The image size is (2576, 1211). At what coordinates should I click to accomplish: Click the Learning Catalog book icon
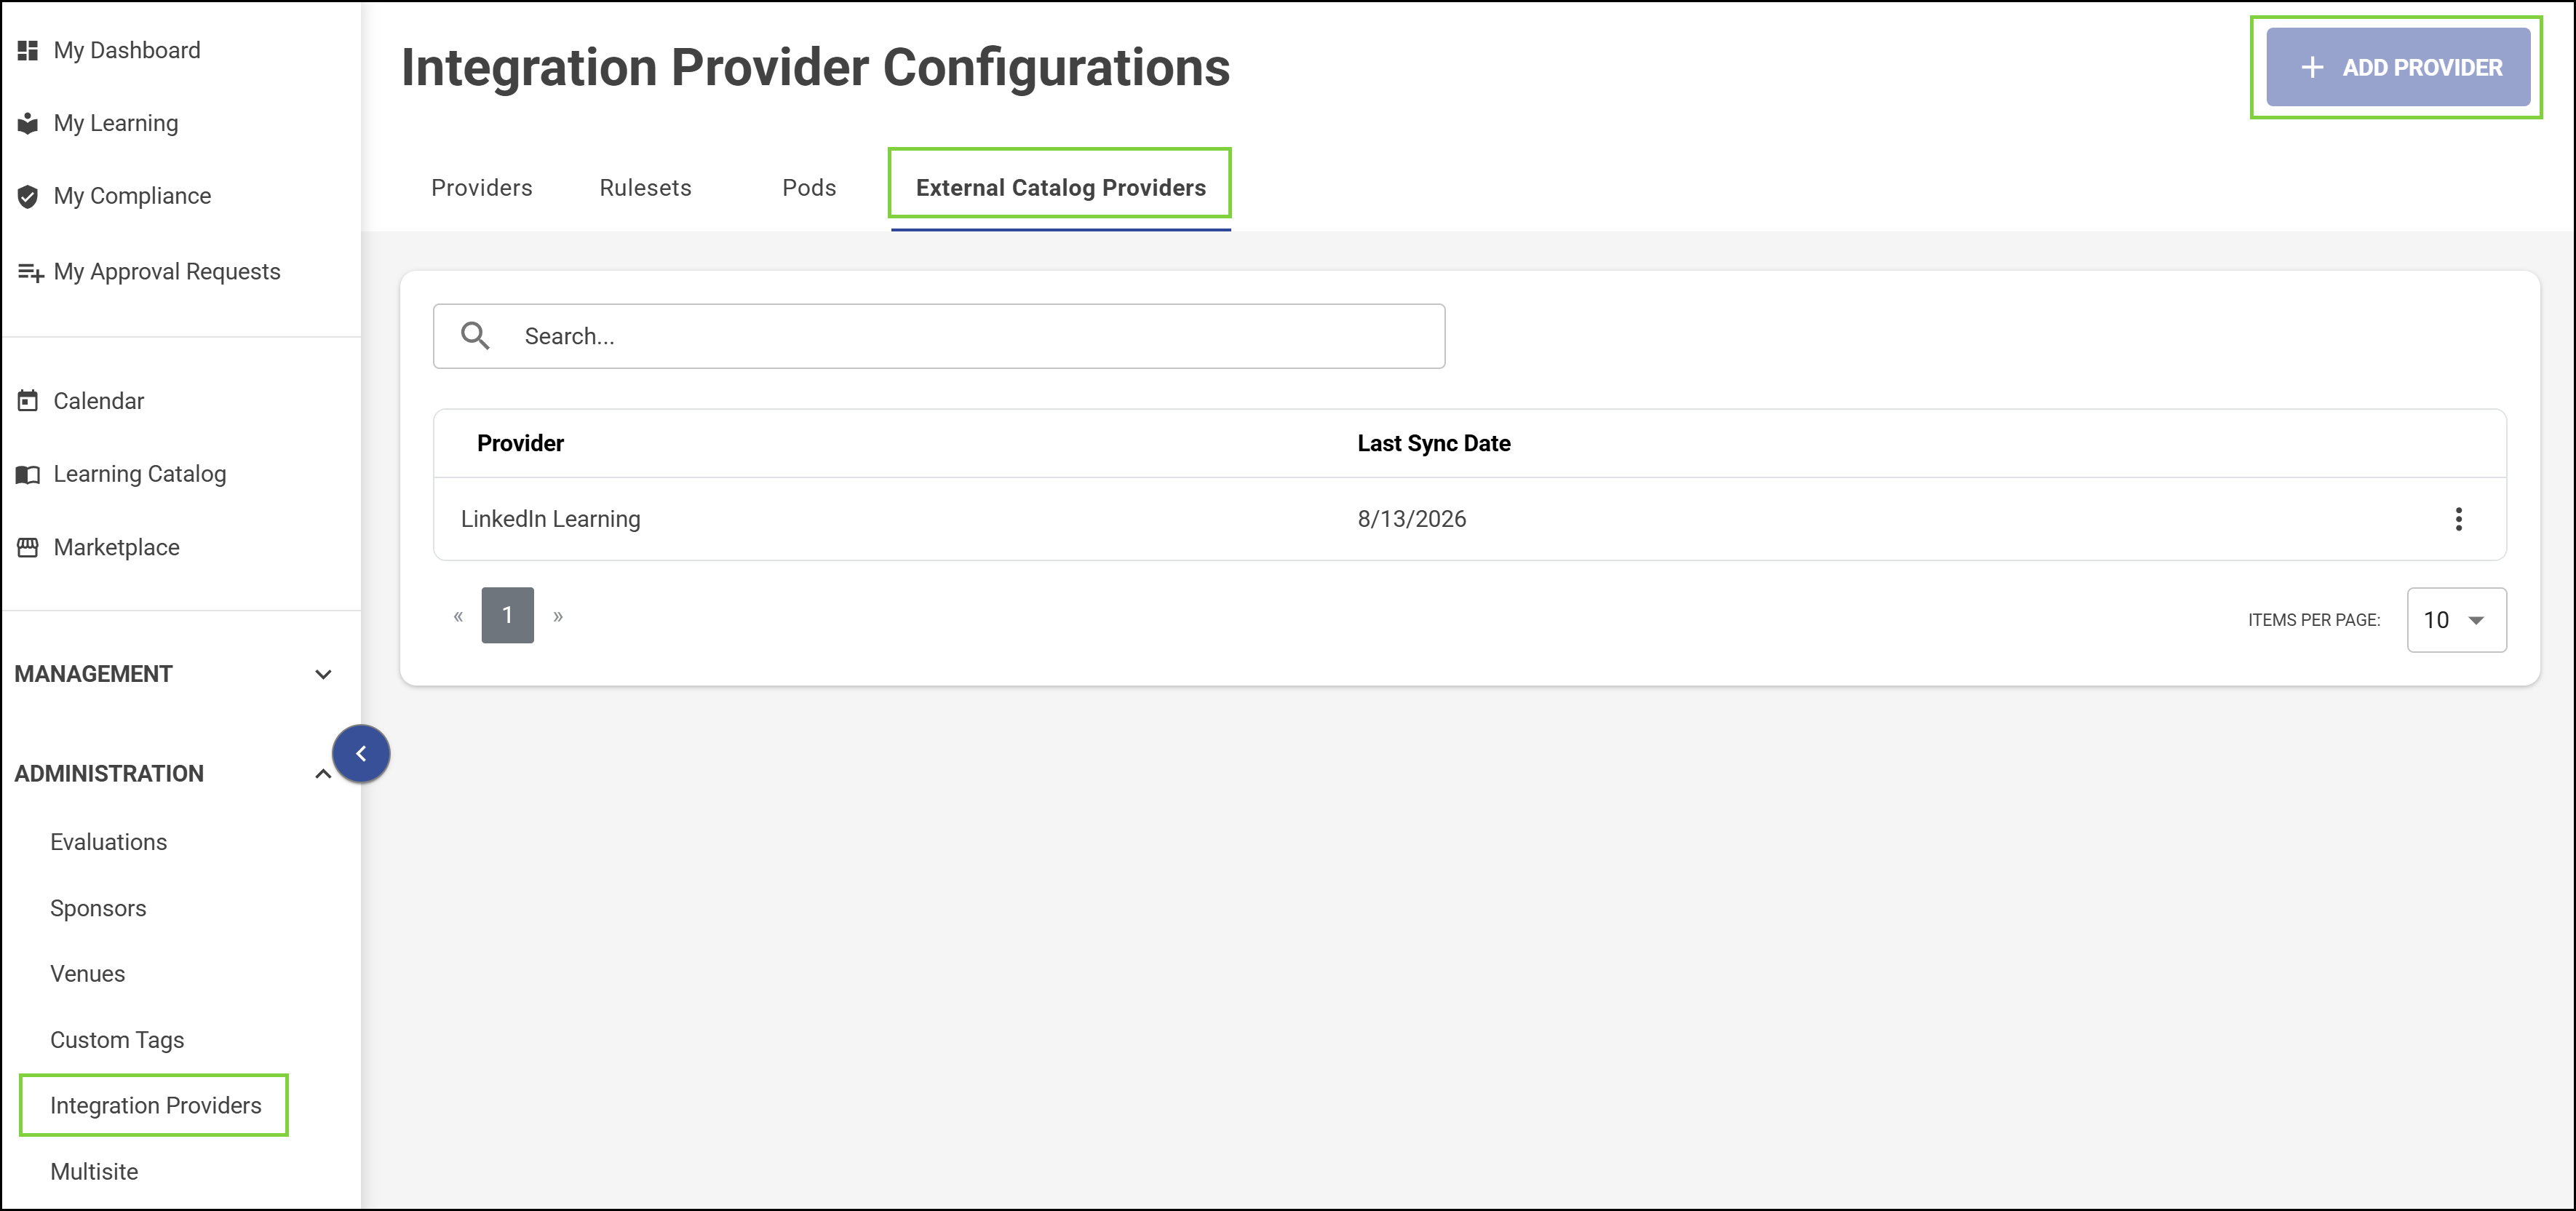coord(28,474)
